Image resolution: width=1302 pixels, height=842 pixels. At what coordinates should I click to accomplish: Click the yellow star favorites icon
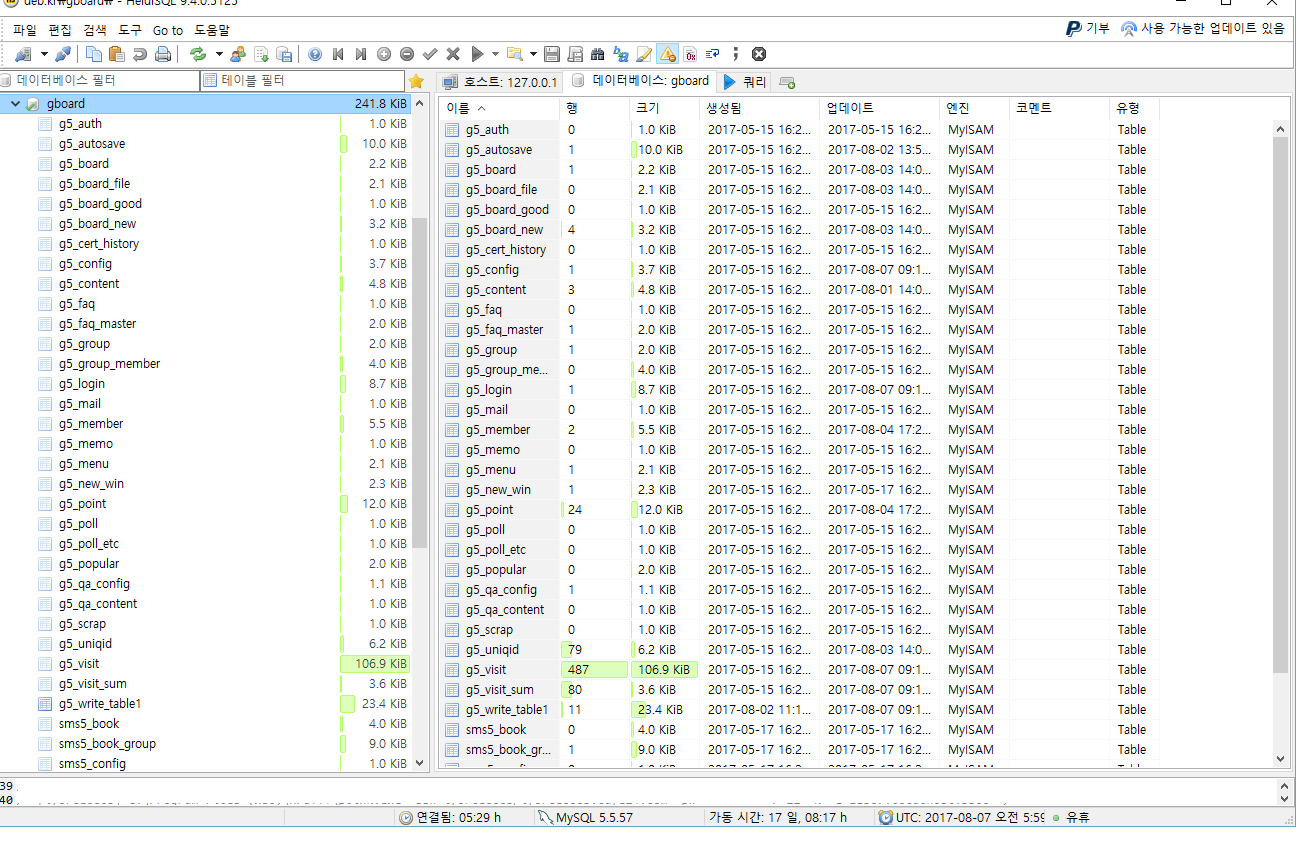pyautogui.click(x=416, y=81)
